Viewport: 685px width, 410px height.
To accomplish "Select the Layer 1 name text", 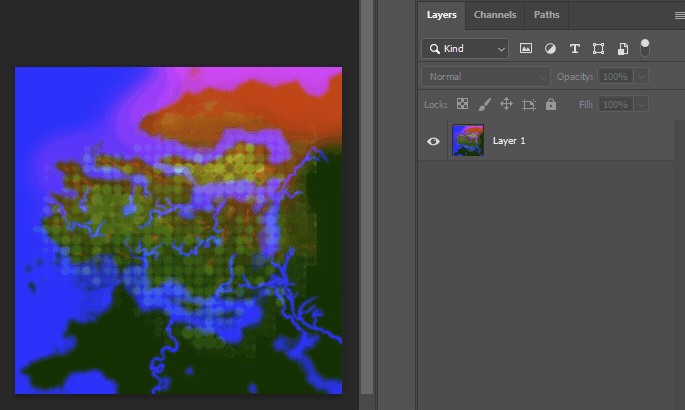I will coord(509,141).
